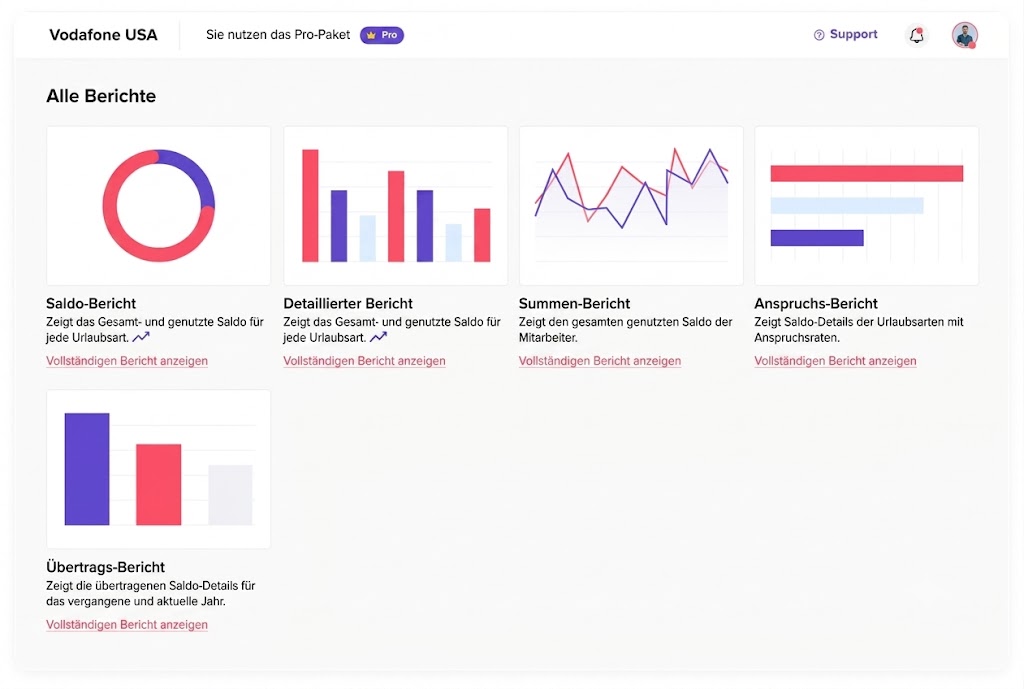Screen dimensions: 1024x689
Task: Open the Saldo-Bericht donut chart thumbnail
Action: (159, 206)
